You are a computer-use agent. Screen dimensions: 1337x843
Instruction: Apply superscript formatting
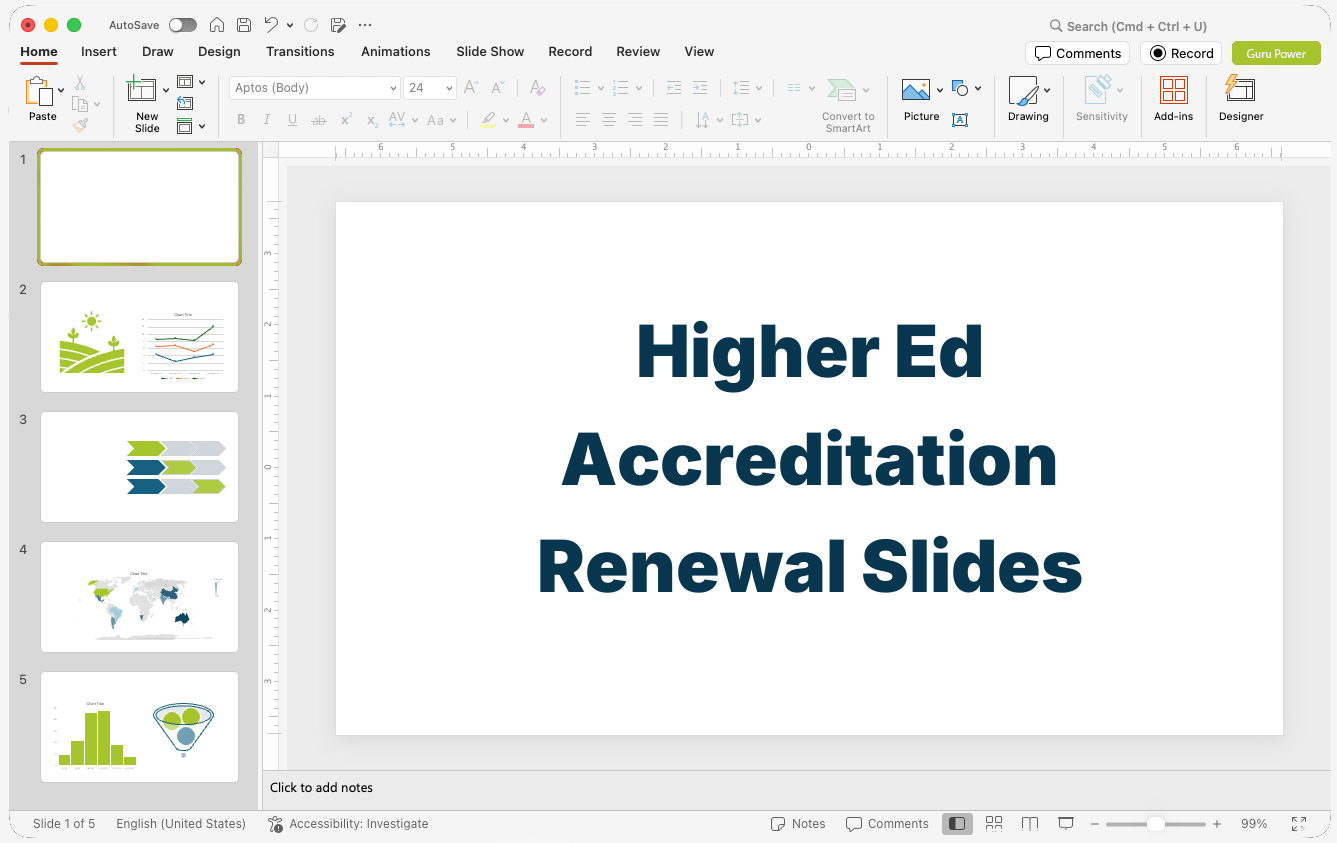(x=346, y=120)
